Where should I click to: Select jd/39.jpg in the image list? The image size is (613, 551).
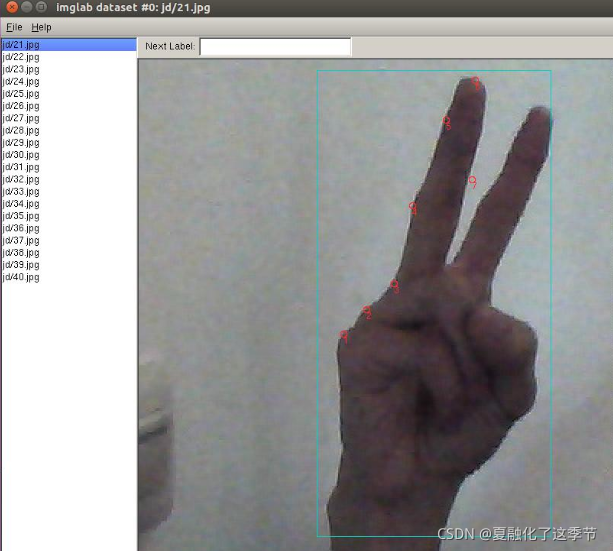pos(69,264)
